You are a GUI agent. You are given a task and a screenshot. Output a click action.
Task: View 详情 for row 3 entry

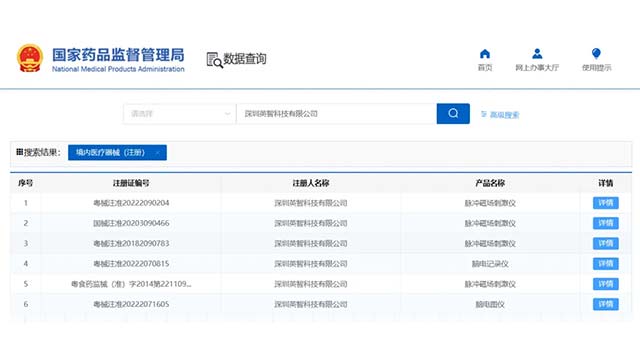(606, 243)
